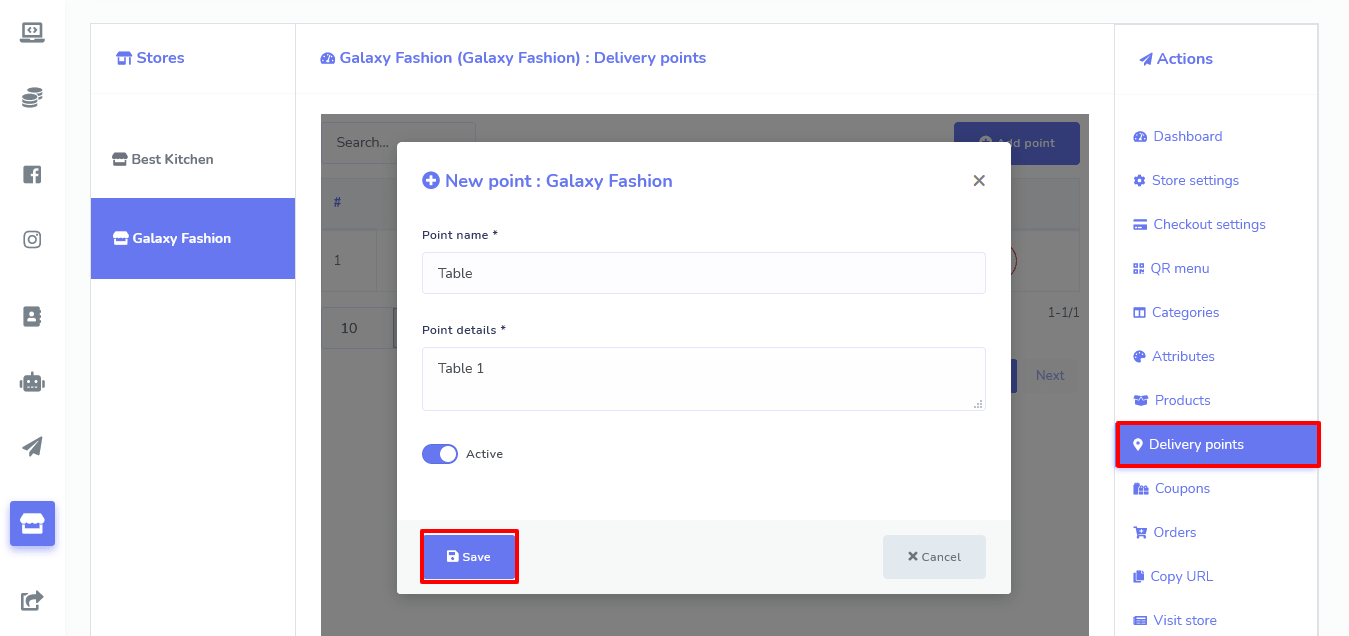Focus the Point details text area
This screenshot has width=1349, height=636.
704,379
